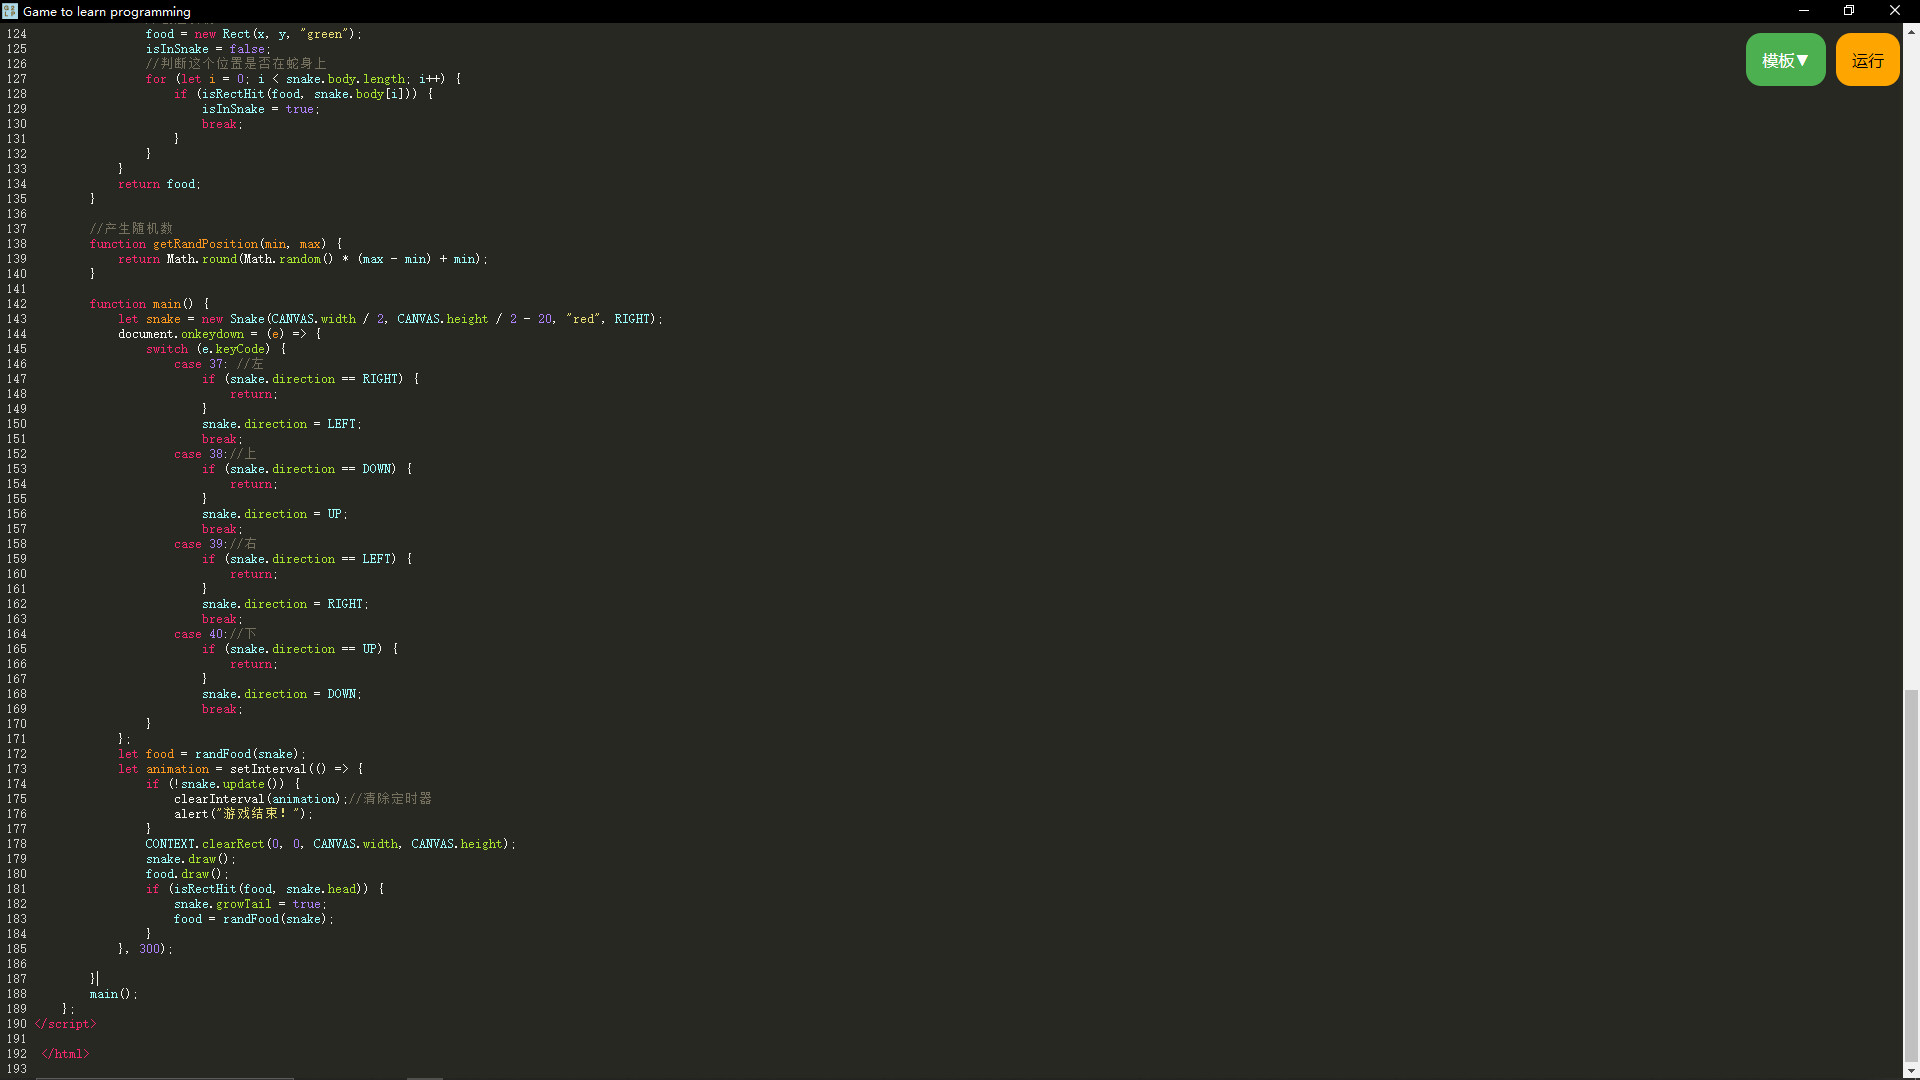Click the scrollbar down arrow
This screenshot has width=1920, height=1080.
(1911, 1070)
